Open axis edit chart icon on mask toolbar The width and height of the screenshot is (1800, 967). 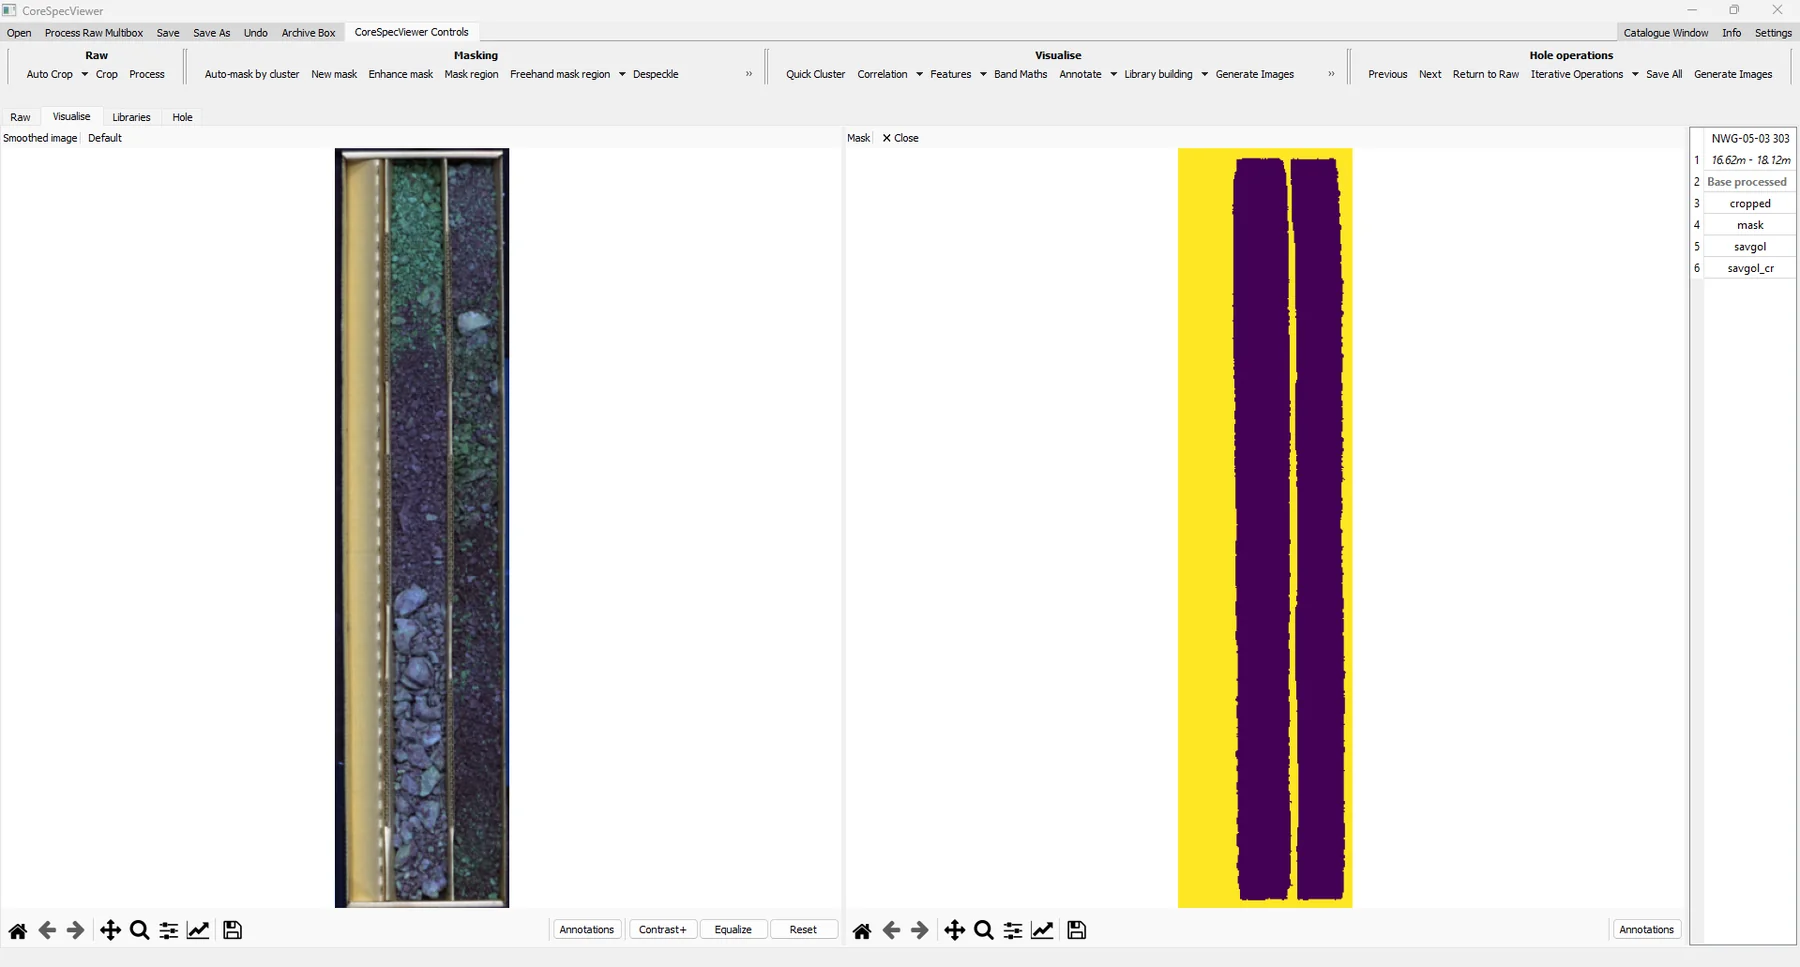point(1042,930)
